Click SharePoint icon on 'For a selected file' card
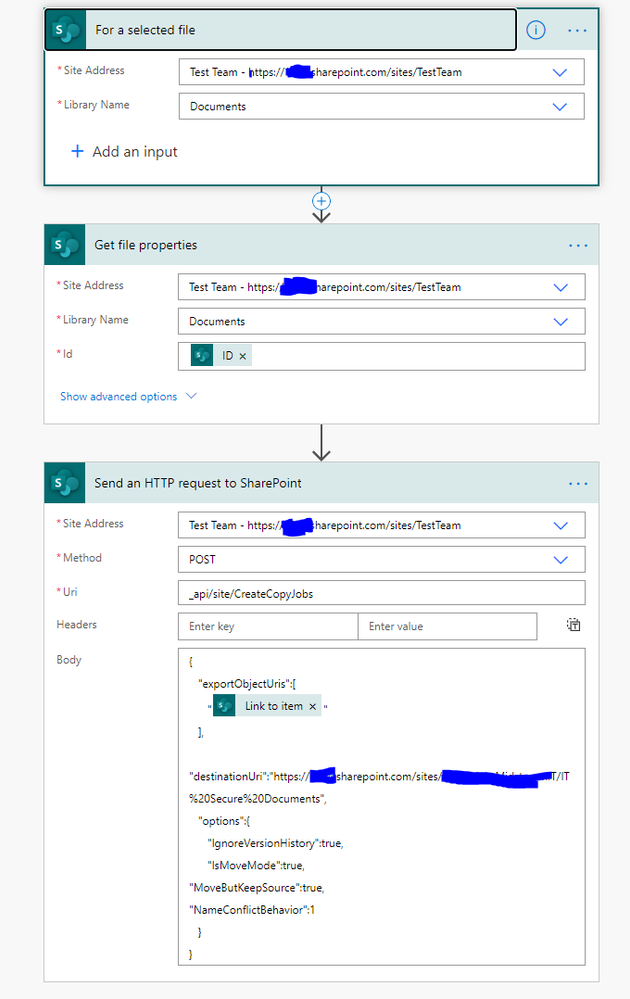 pos(66,30)
